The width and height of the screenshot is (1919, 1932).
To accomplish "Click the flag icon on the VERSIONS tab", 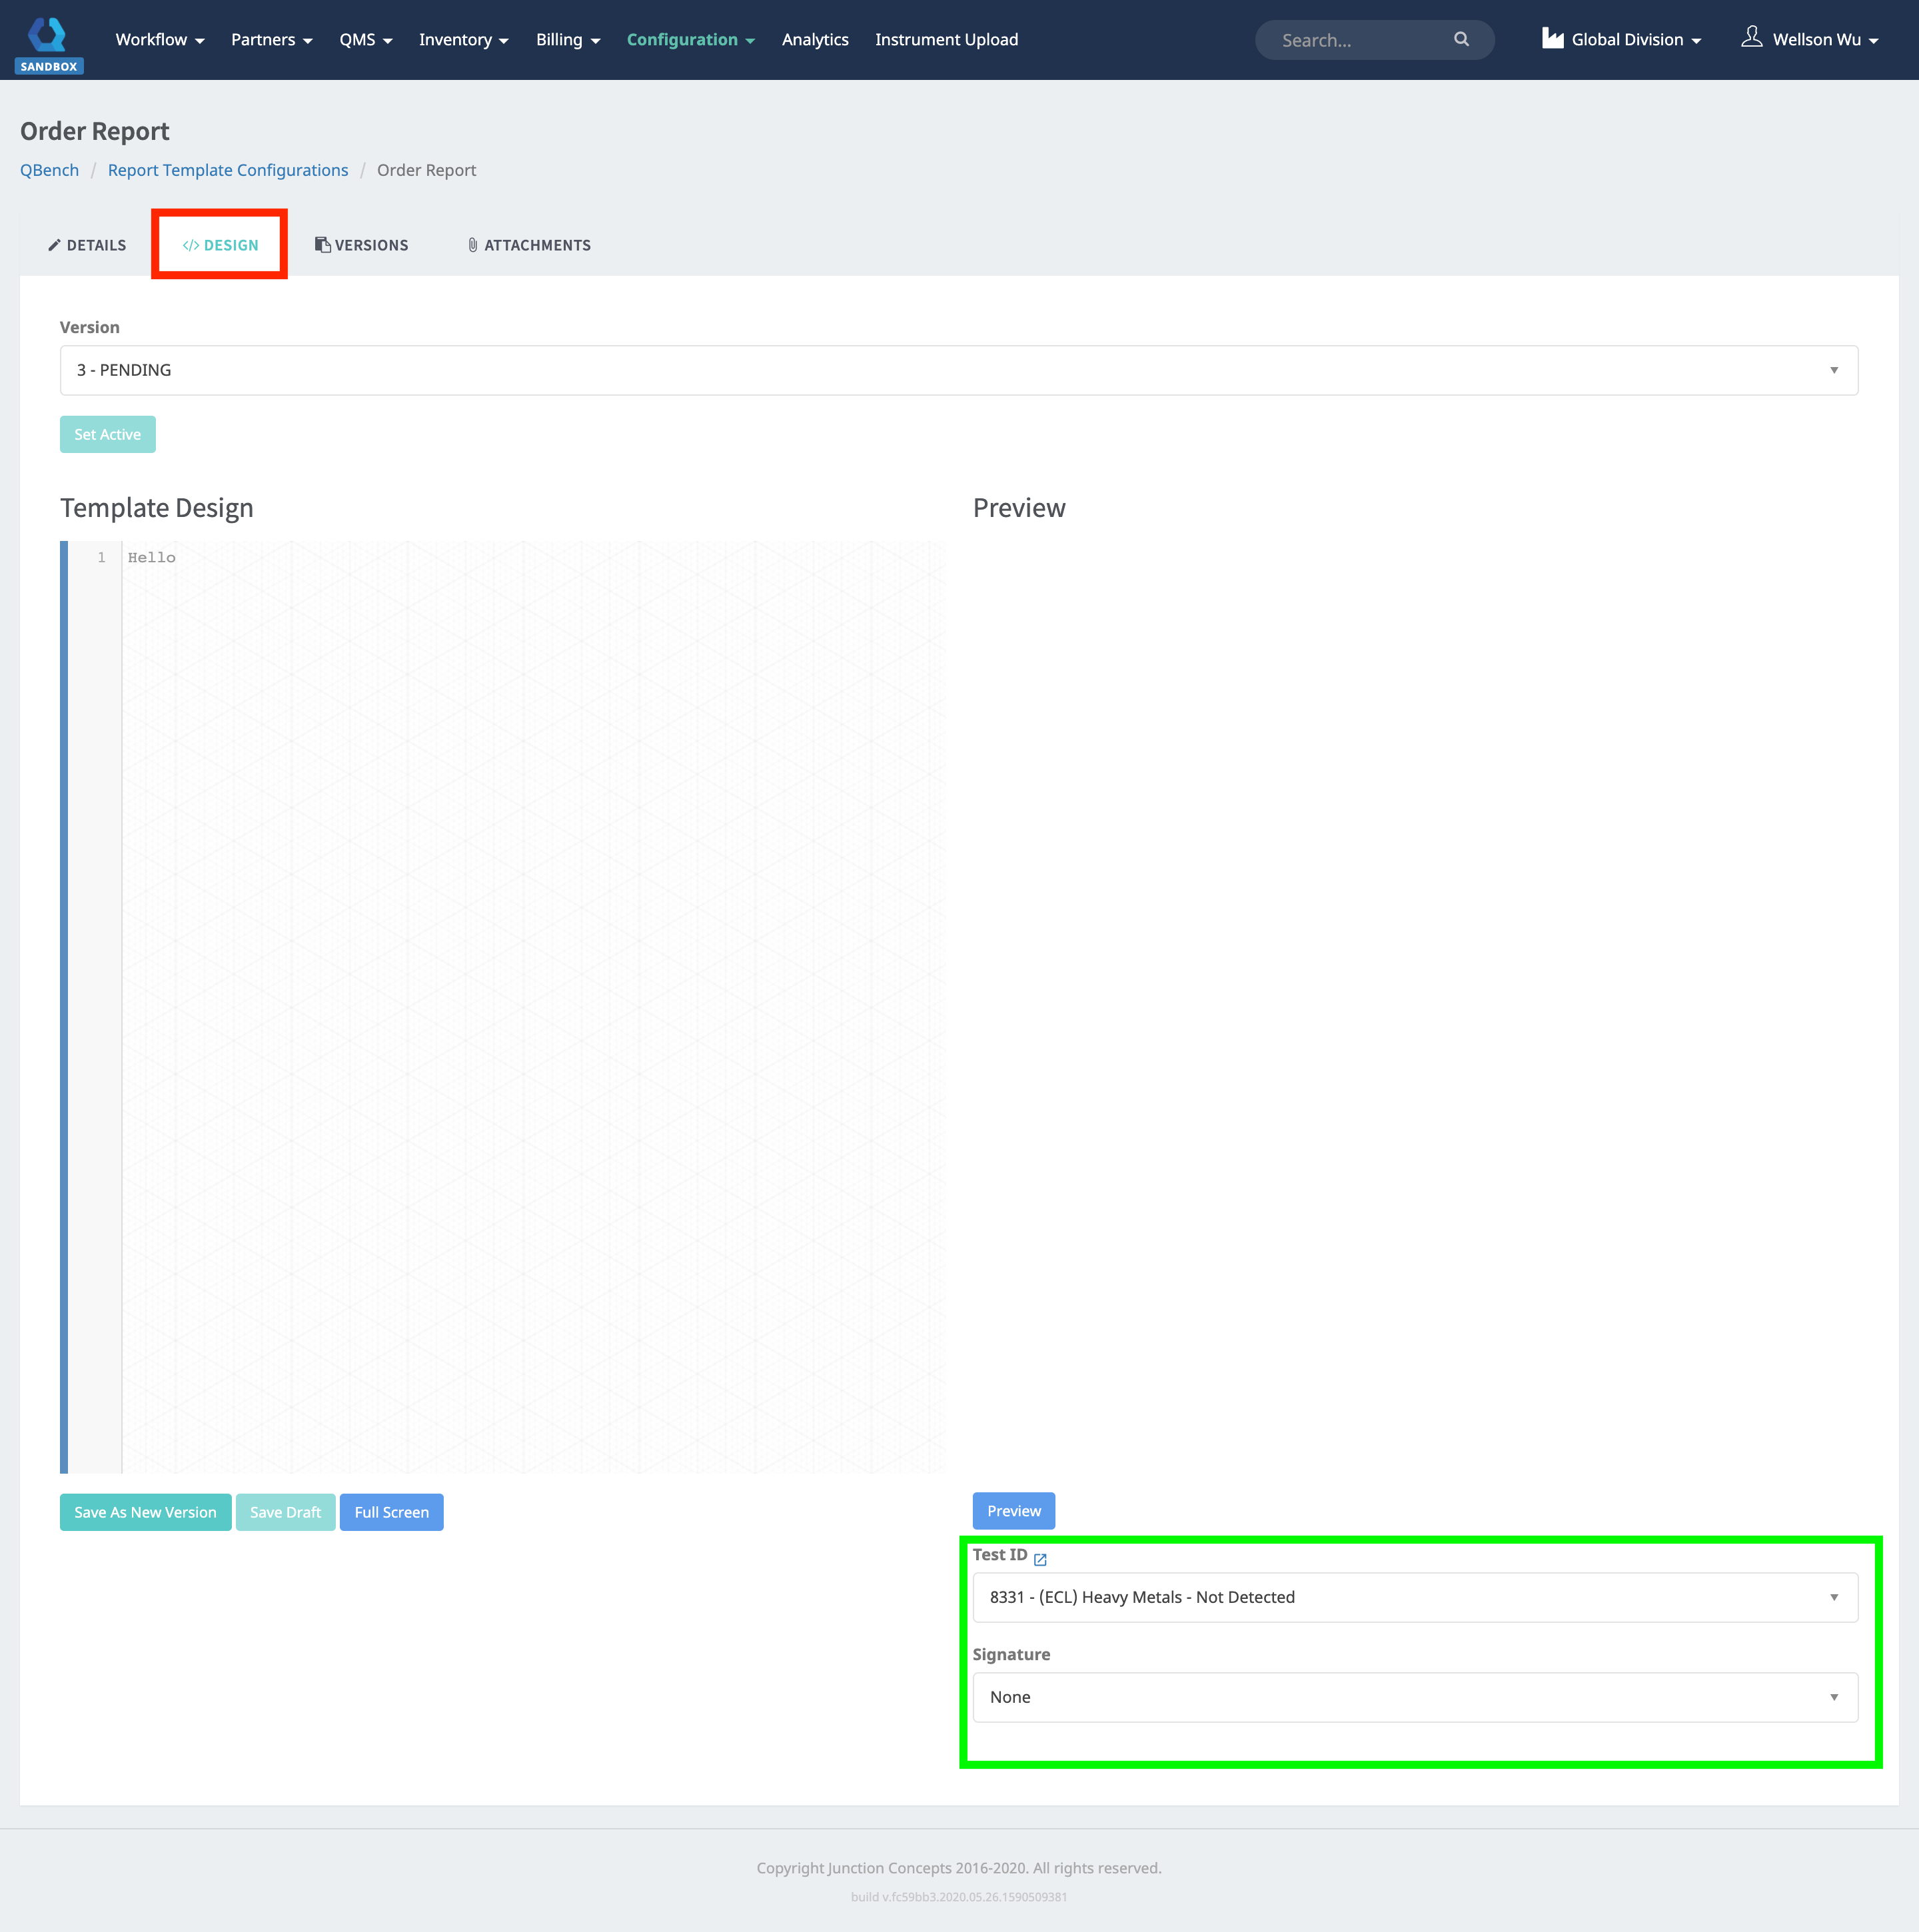I will [322, 243].
